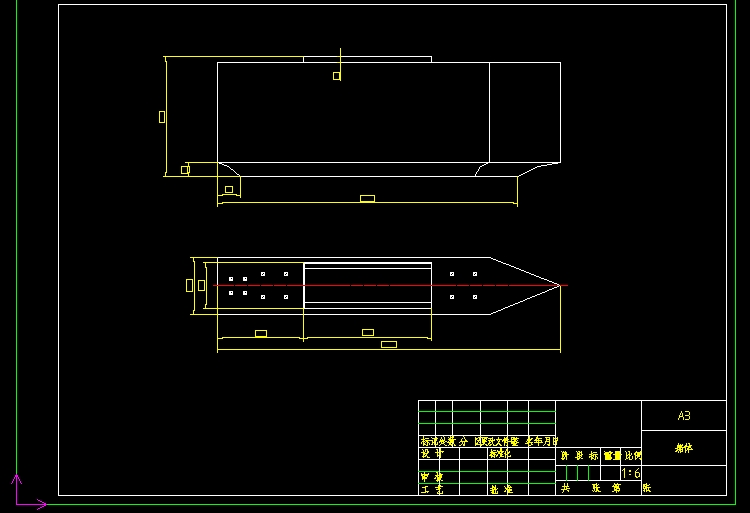
Task: Click the 1:6 scale value
Action: [630, 473]
